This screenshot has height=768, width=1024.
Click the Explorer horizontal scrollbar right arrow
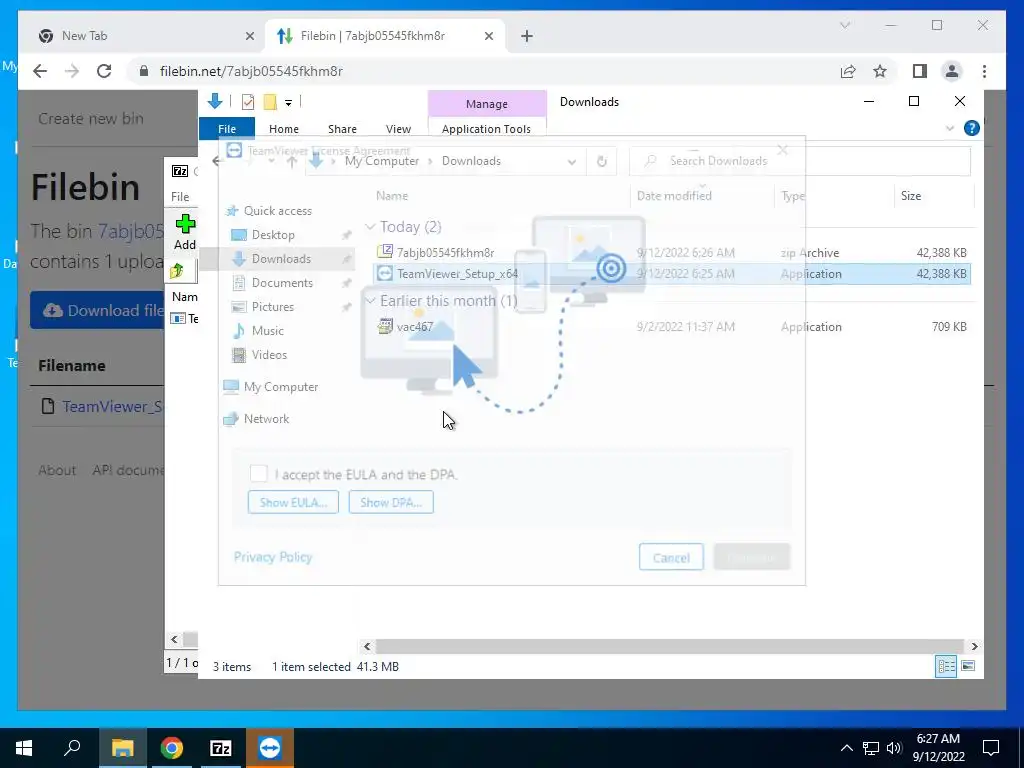point(974,647)
